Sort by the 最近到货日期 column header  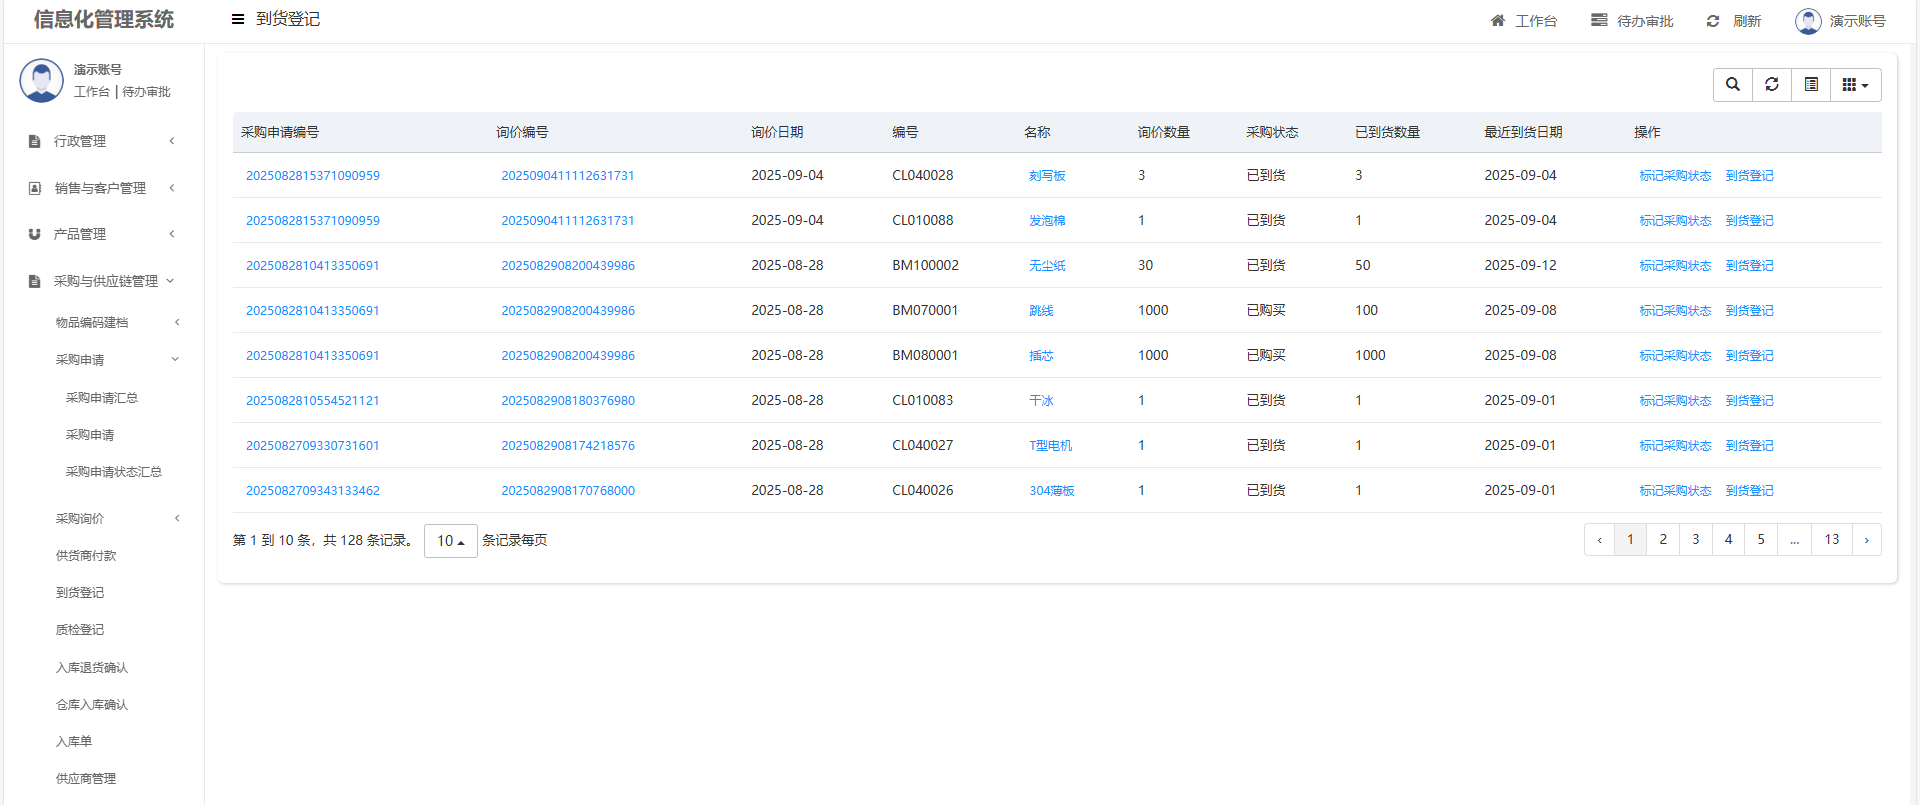[1522, 132]
